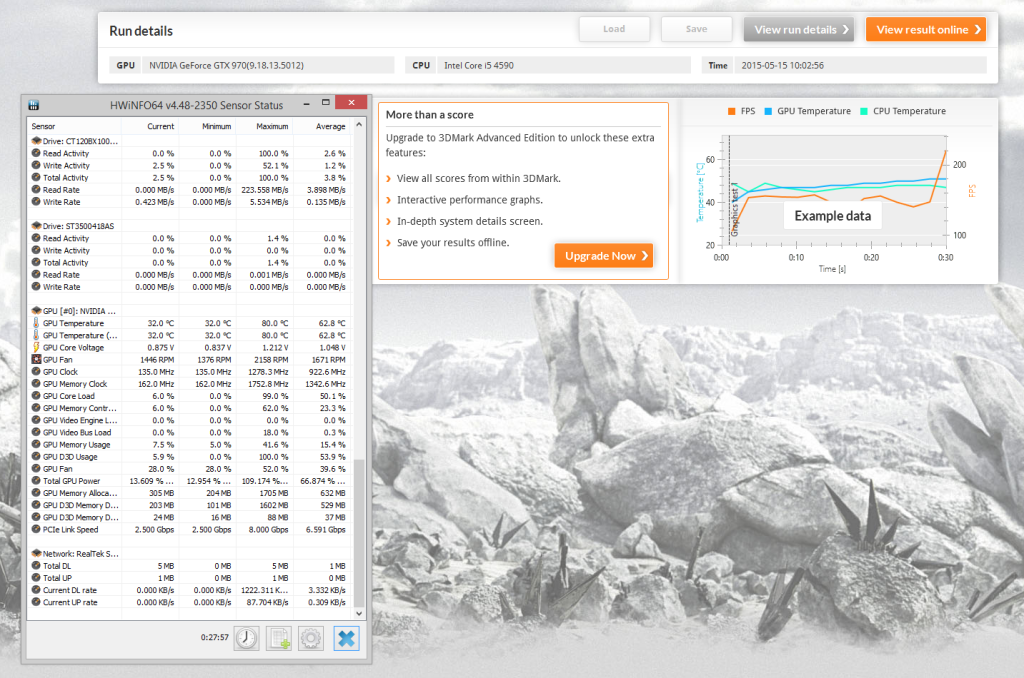Click the GPU Core Voltage lightning icon
1024x678 pixels.
(x=36, y=347)
